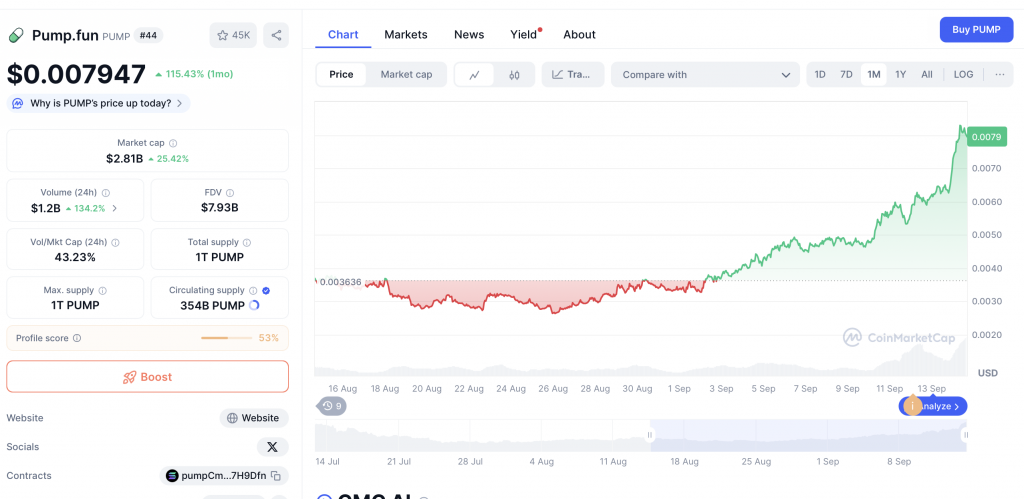Switch to Market cap toggle

[x=406, y=74]
